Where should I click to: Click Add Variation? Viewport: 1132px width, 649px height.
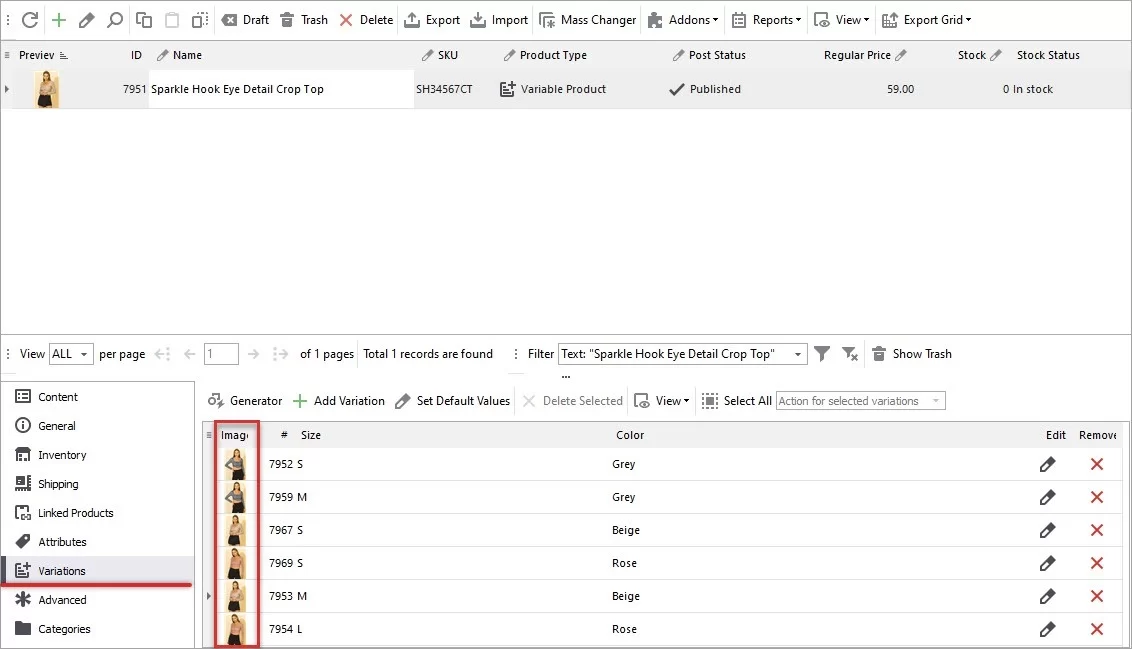pos(339,400)
